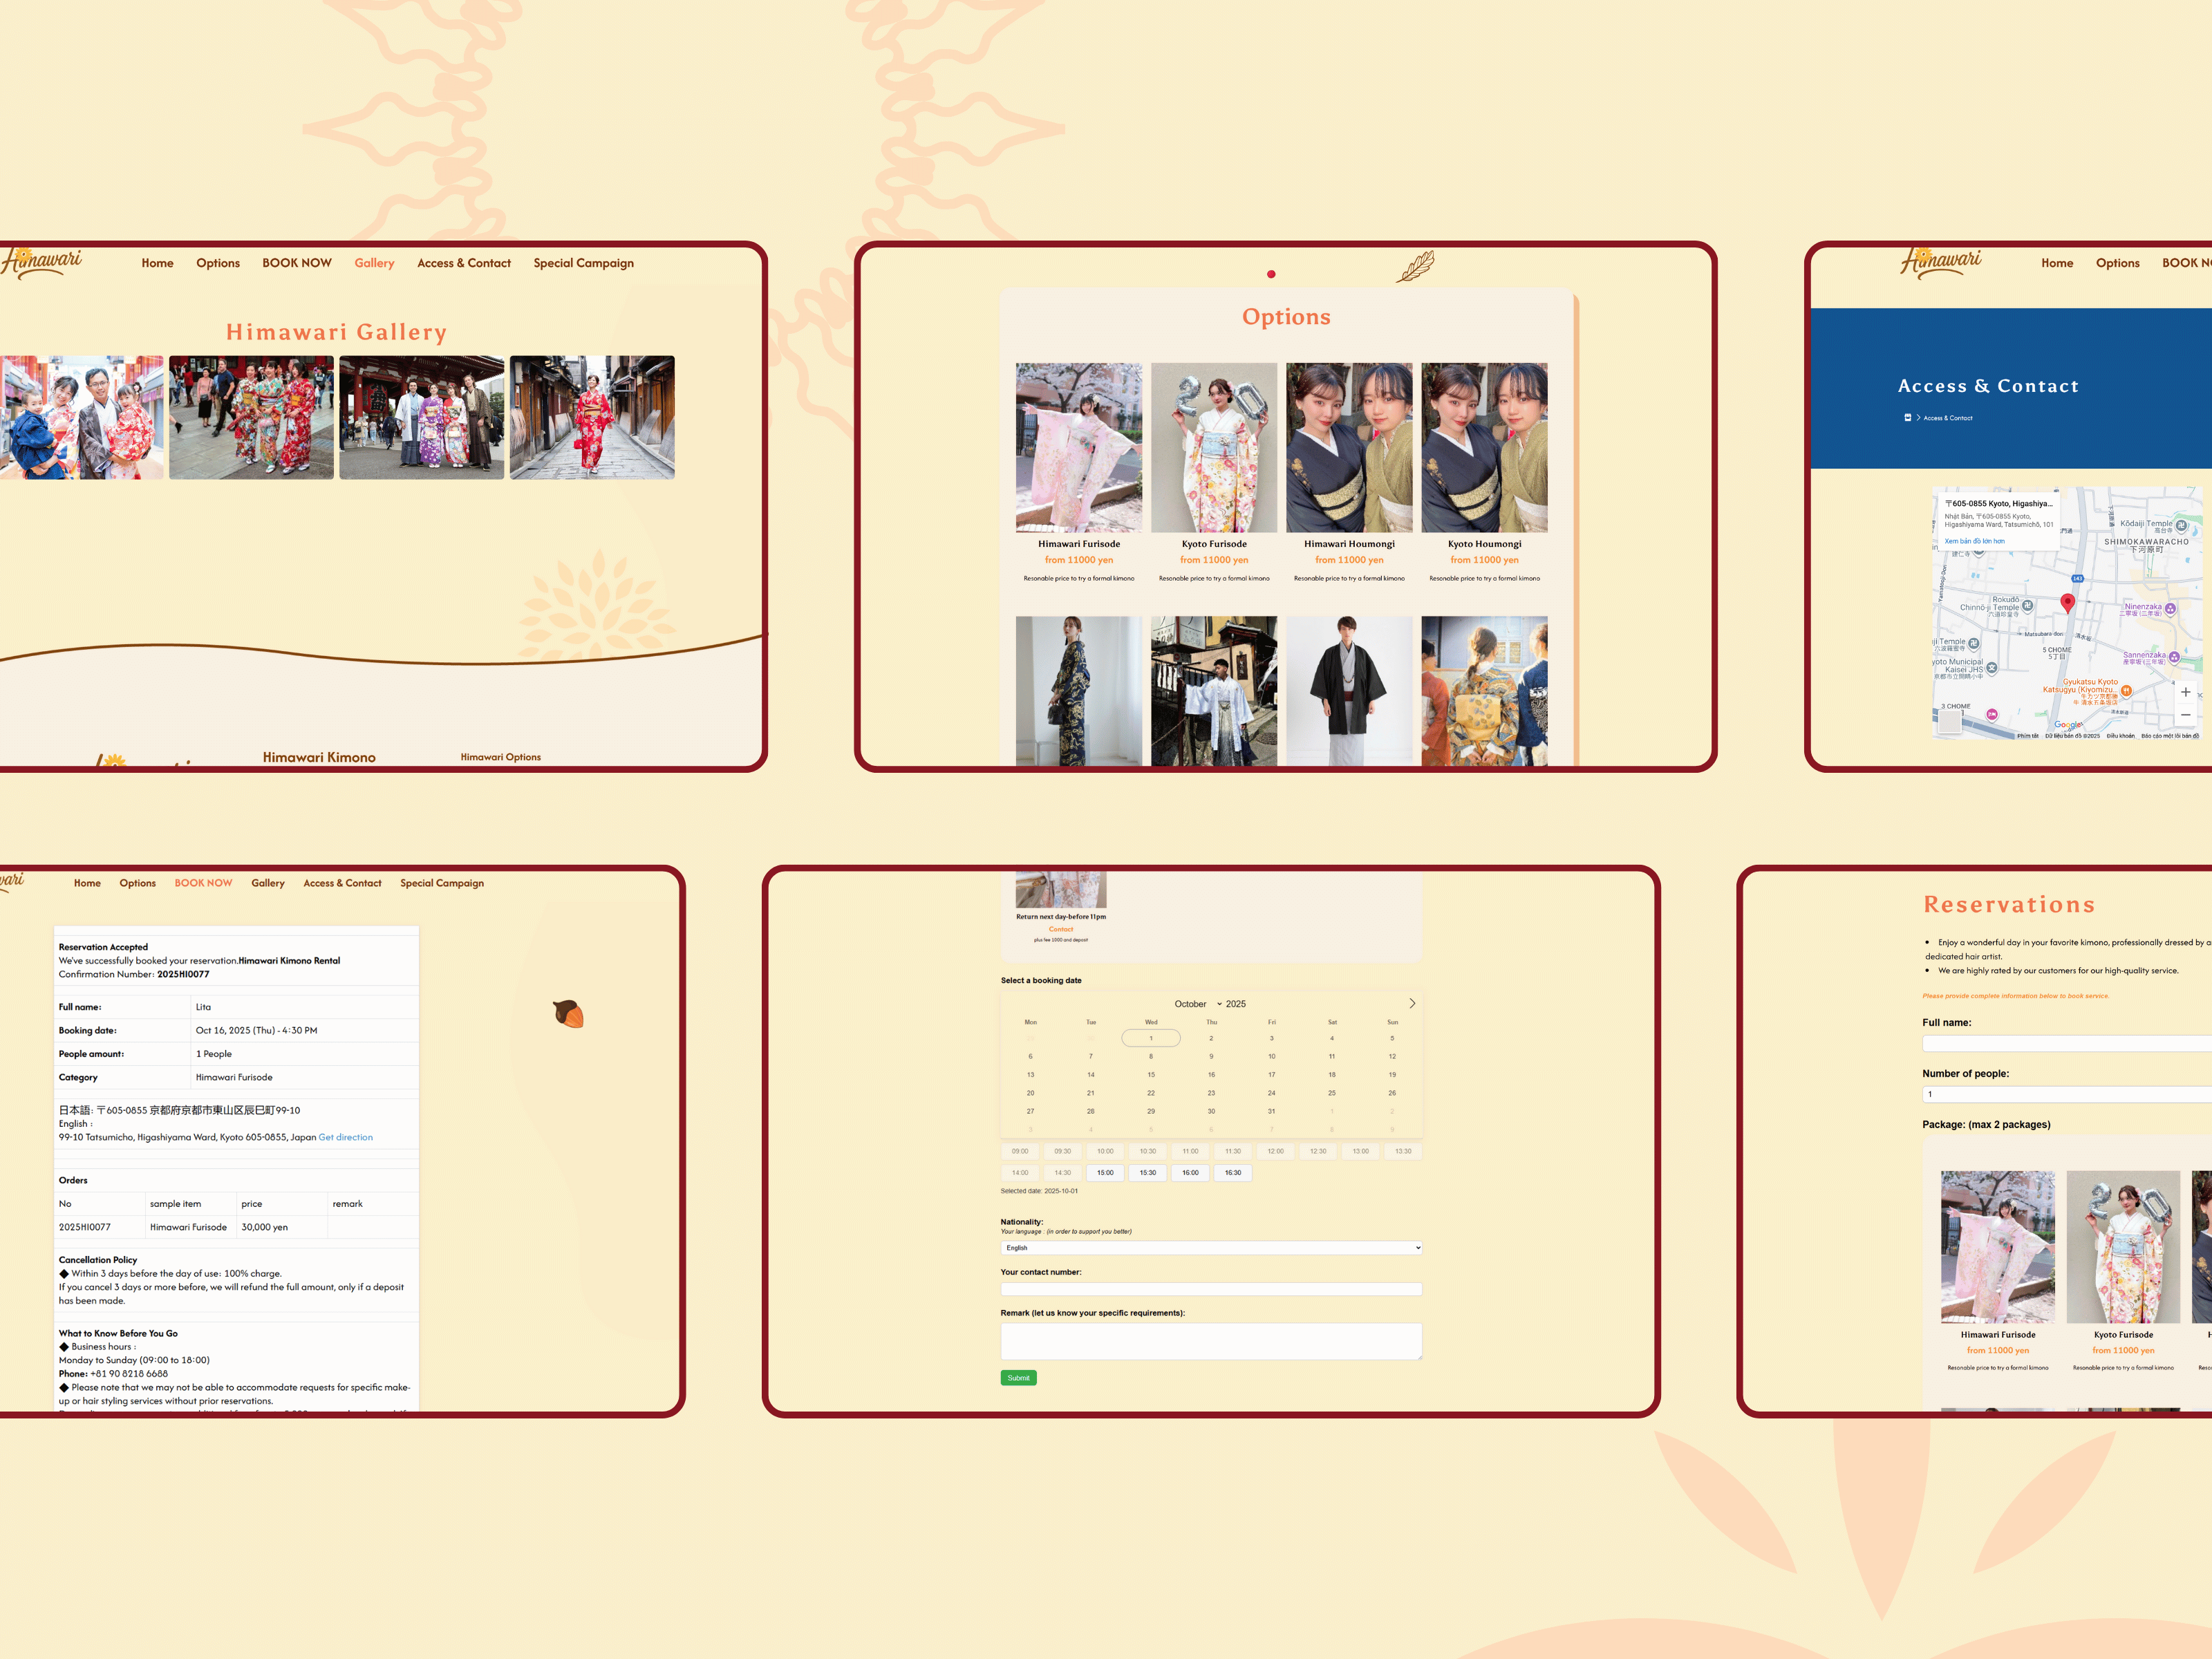Open the Nationality language dropdown
This screenshot has width=2212, height=1659.
pos(1211,1248)
